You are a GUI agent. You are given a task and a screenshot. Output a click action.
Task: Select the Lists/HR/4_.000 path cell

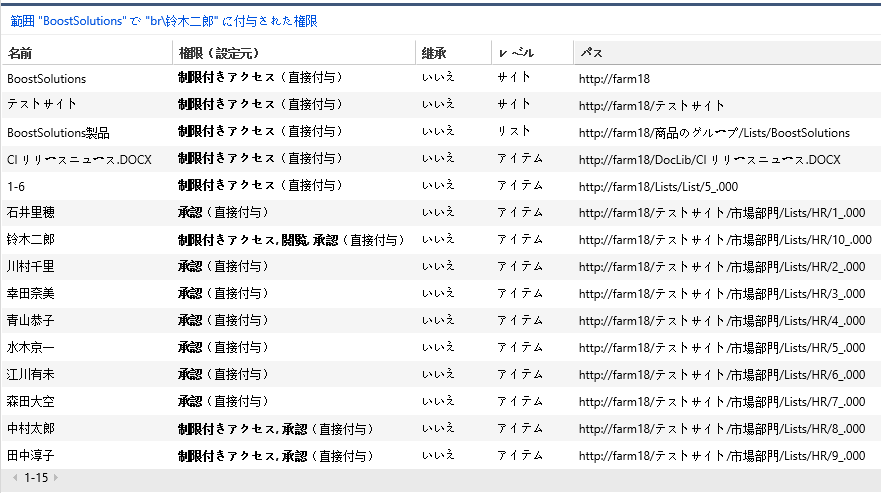722,320
